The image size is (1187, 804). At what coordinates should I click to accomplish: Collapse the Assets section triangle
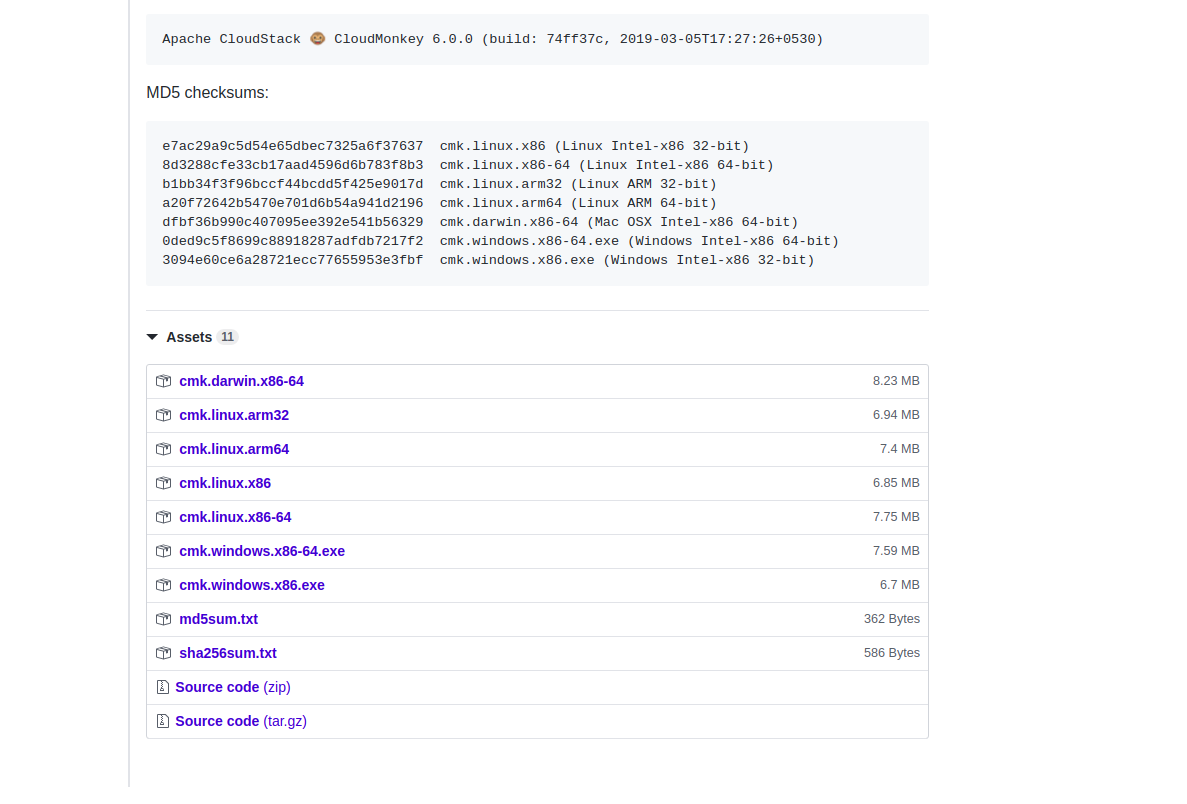[x=152, y=337]
